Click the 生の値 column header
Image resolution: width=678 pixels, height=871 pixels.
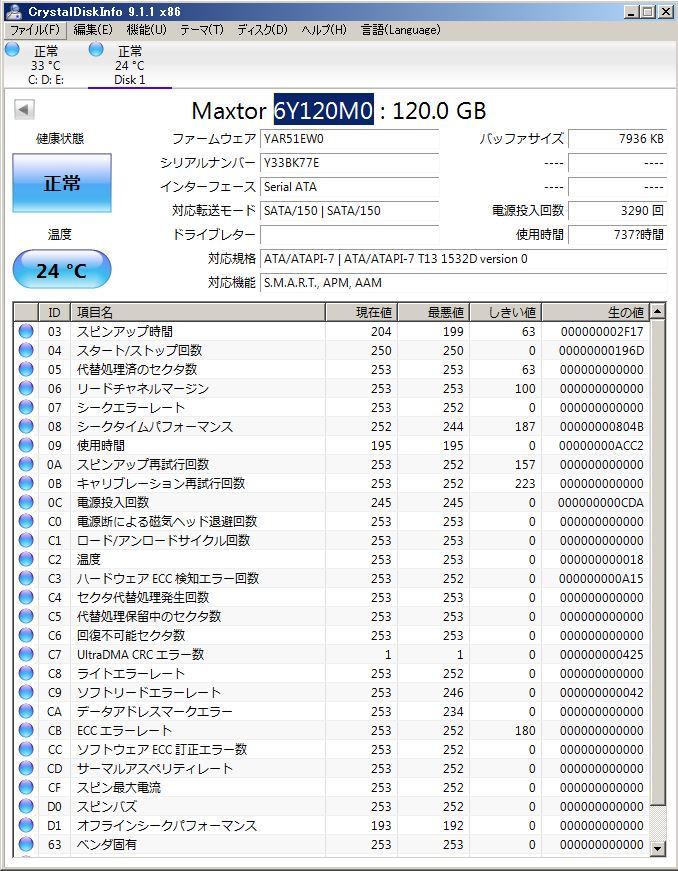coord(595,312)
